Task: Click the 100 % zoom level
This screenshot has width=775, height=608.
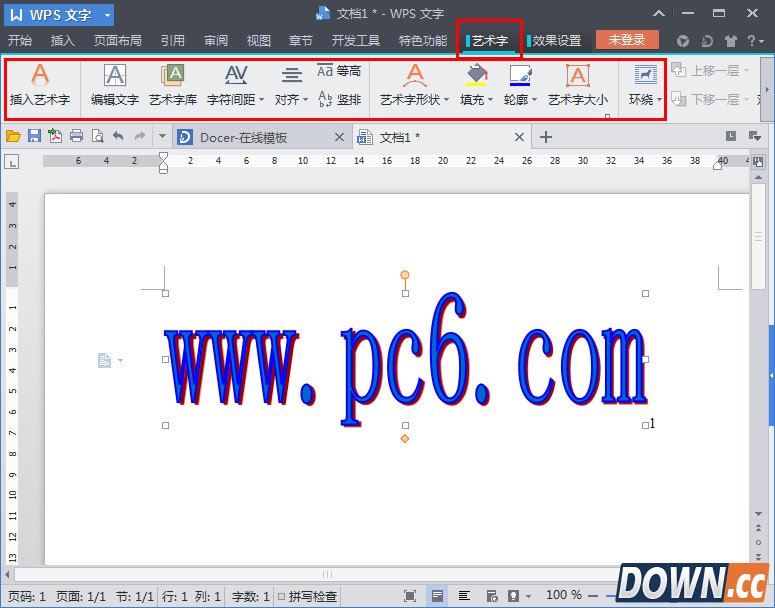Action: click(x=563, y=595)
